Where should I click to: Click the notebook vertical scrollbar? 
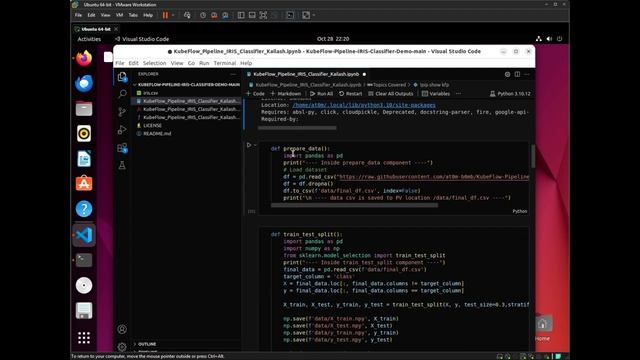click(533, 156)
